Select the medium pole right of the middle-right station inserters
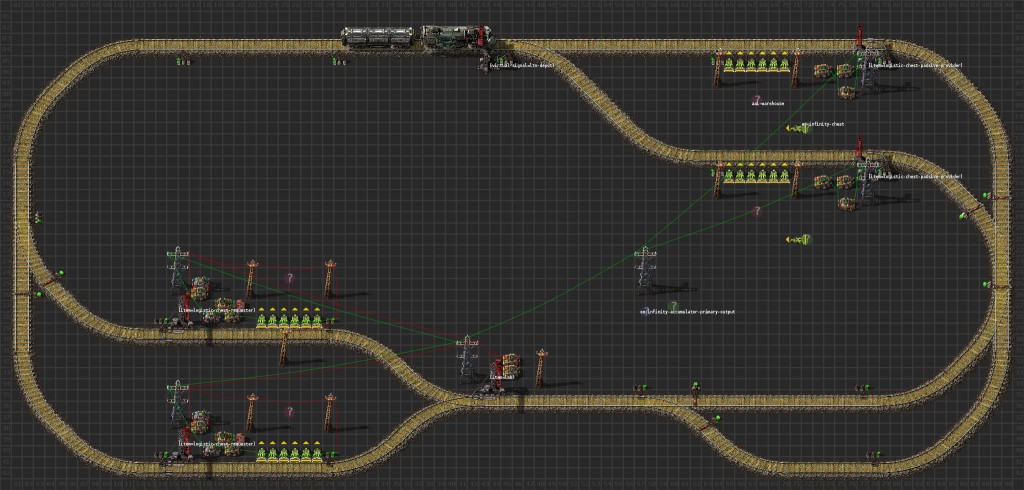 coord(795,179)
